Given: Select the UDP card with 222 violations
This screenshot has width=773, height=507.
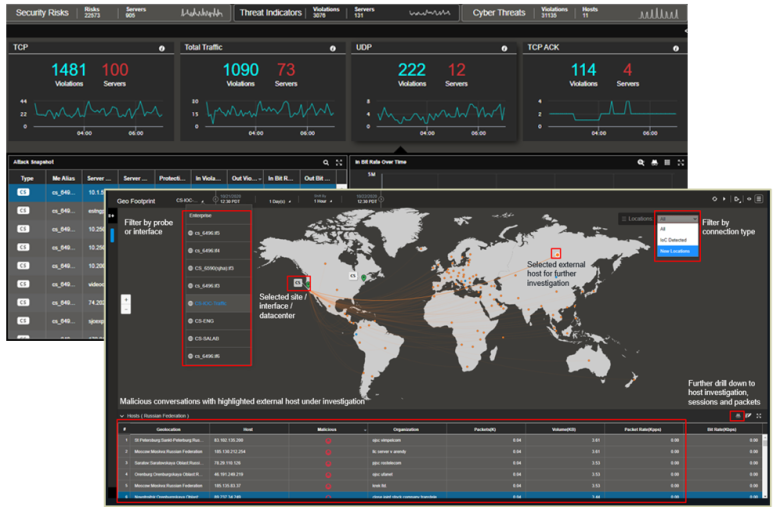Looking at the screenshot, I should (434, 91).
